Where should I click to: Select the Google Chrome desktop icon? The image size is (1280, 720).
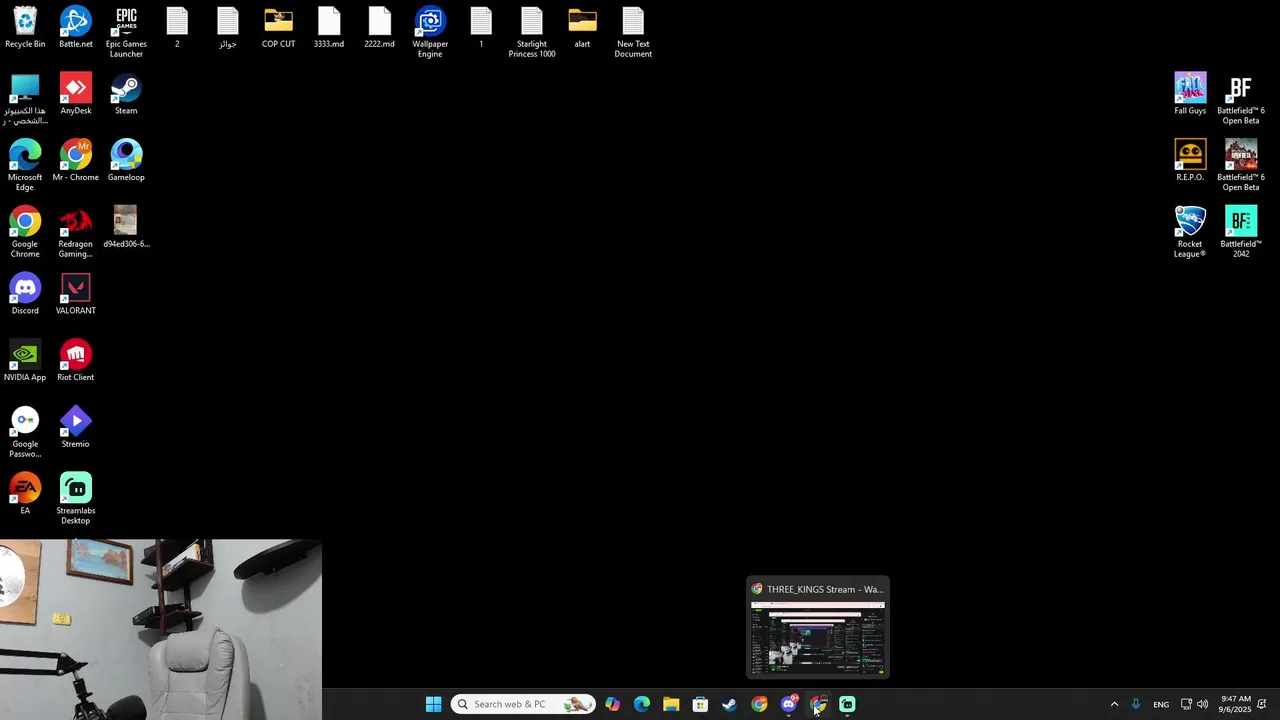click(25, 233)
